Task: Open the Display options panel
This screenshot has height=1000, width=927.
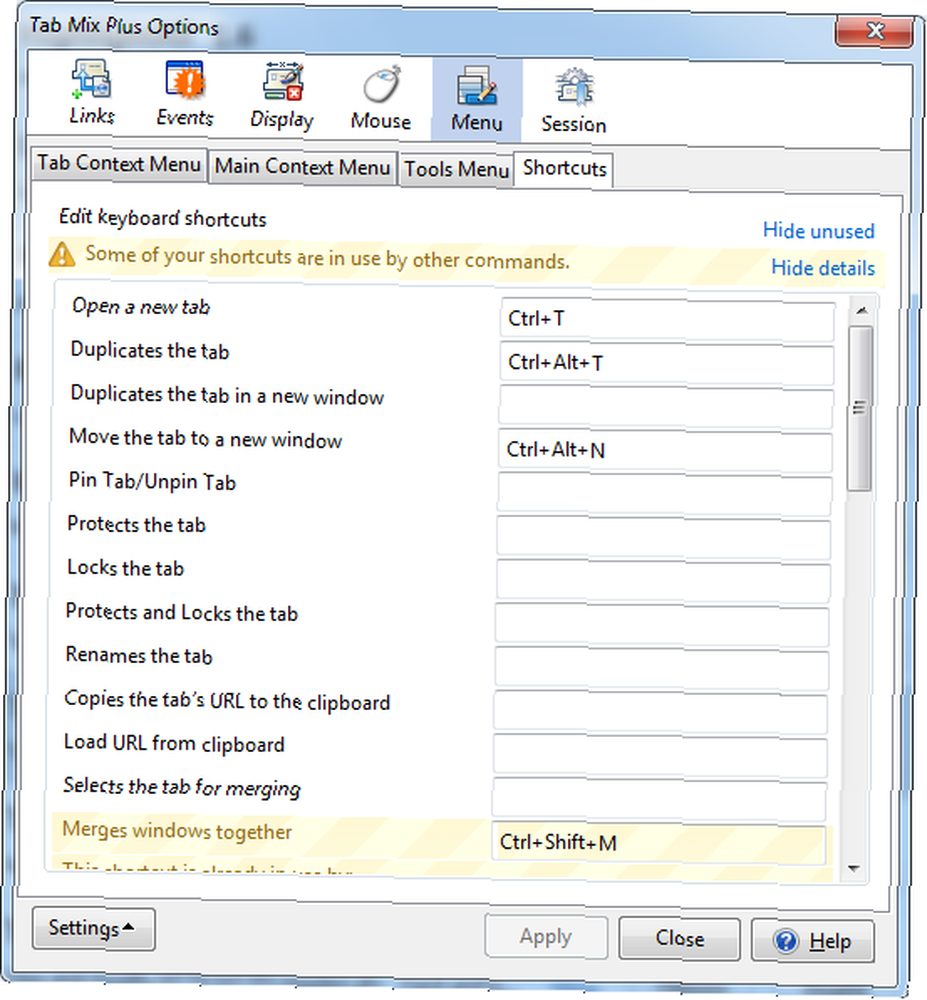Action: click(282, 96)
